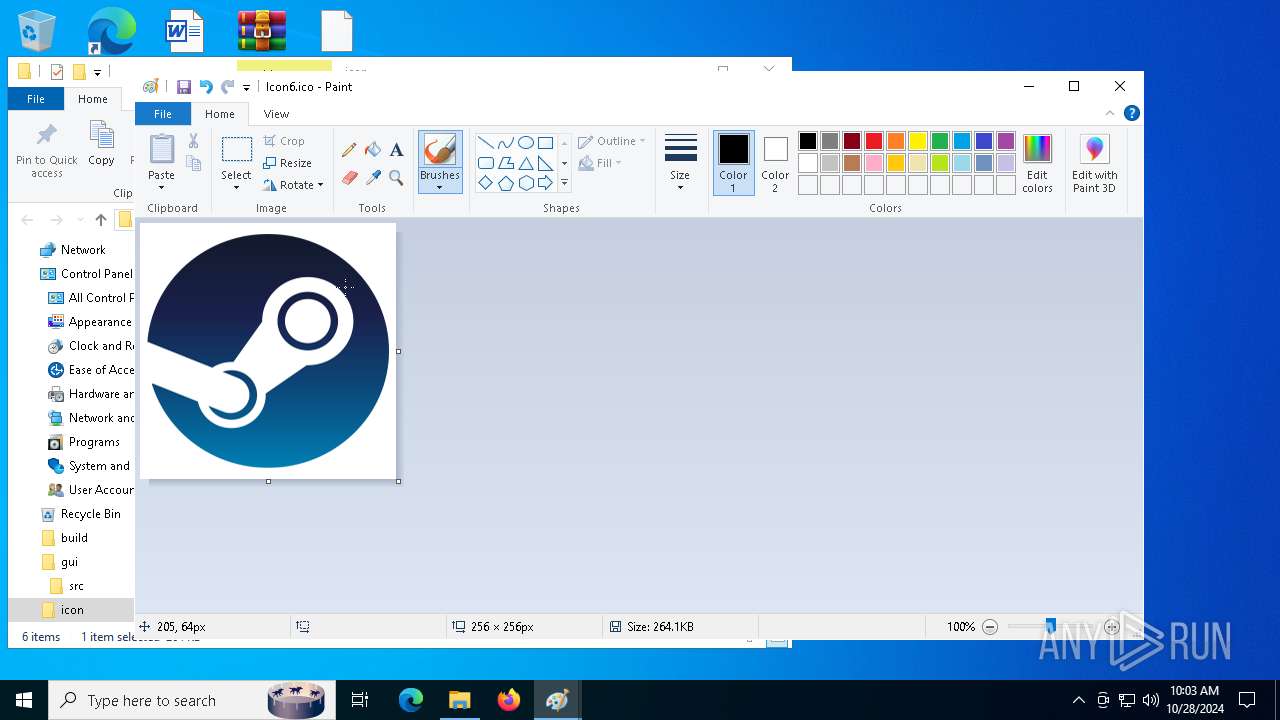Select Color 2 box

pyautogui.click(x=775, y=163)
